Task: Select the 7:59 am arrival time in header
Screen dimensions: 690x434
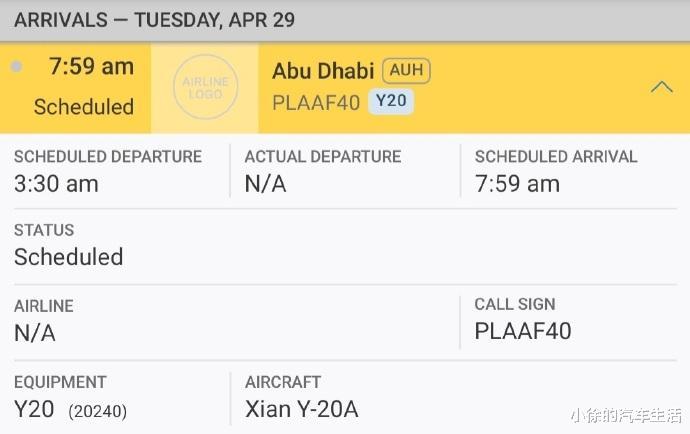Action: coord(92,66)
